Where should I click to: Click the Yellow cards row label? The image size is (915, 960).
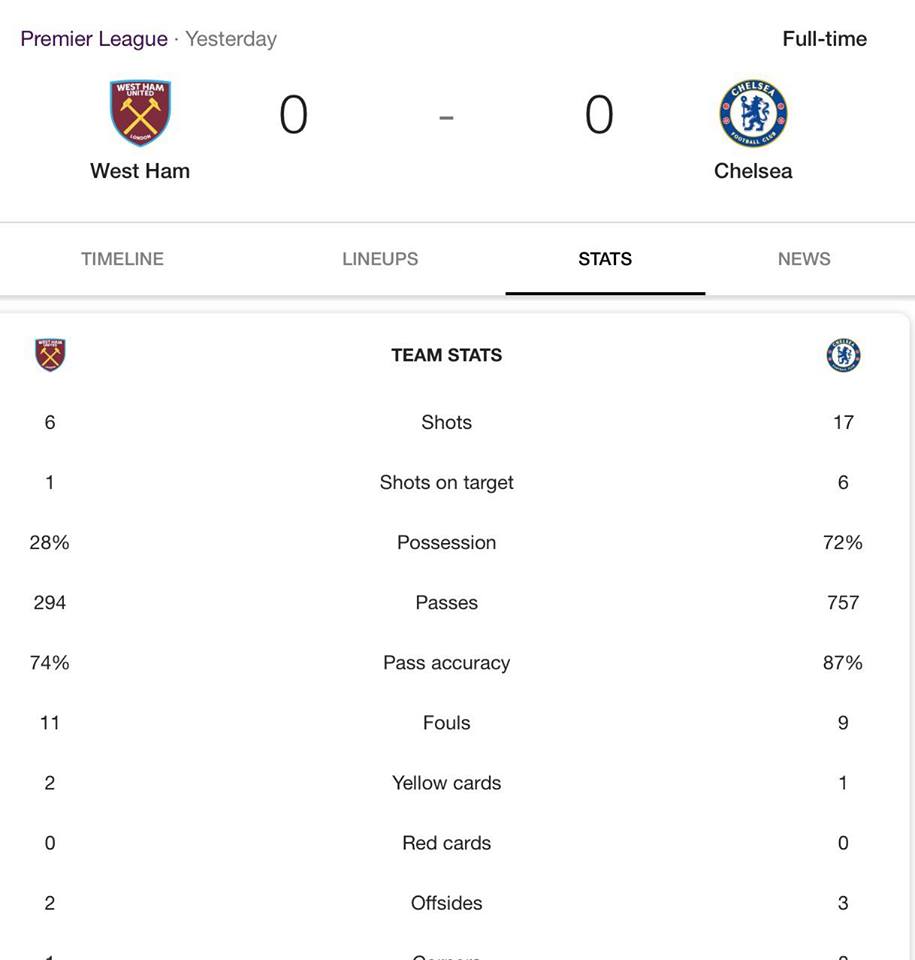click(446, 783)
